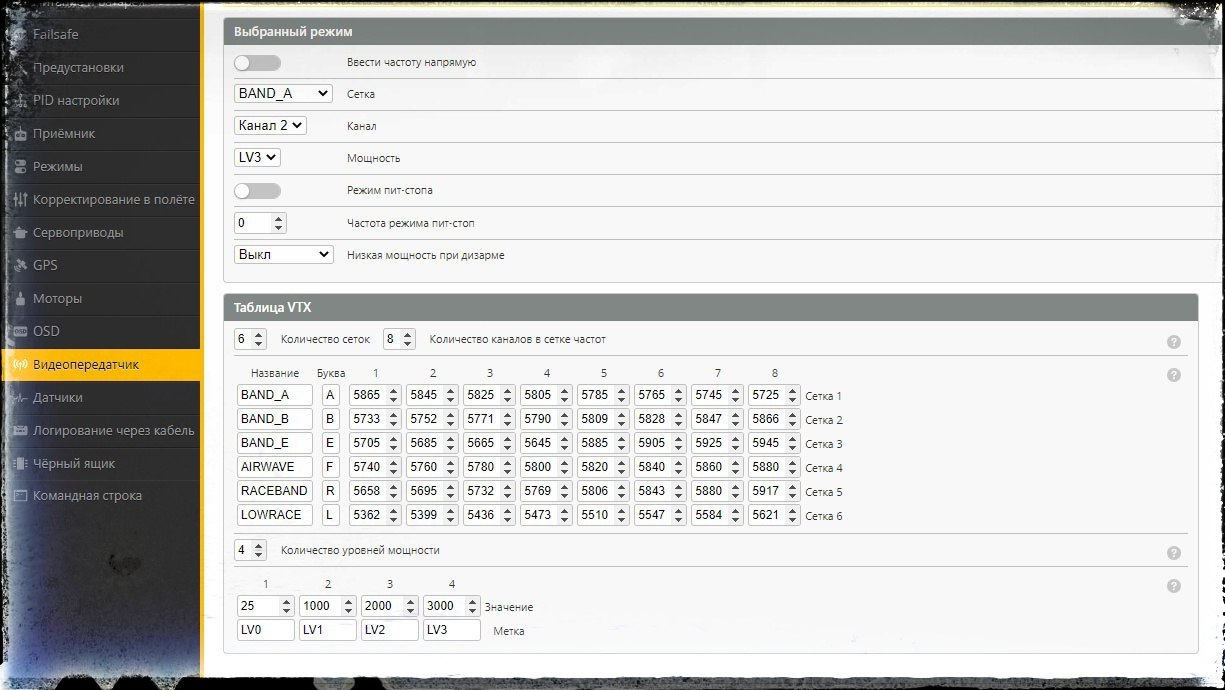Screen dimensions: 1225x690
Task: Click help icon beside Количество уровней мощности
Action: point(1174,553)
